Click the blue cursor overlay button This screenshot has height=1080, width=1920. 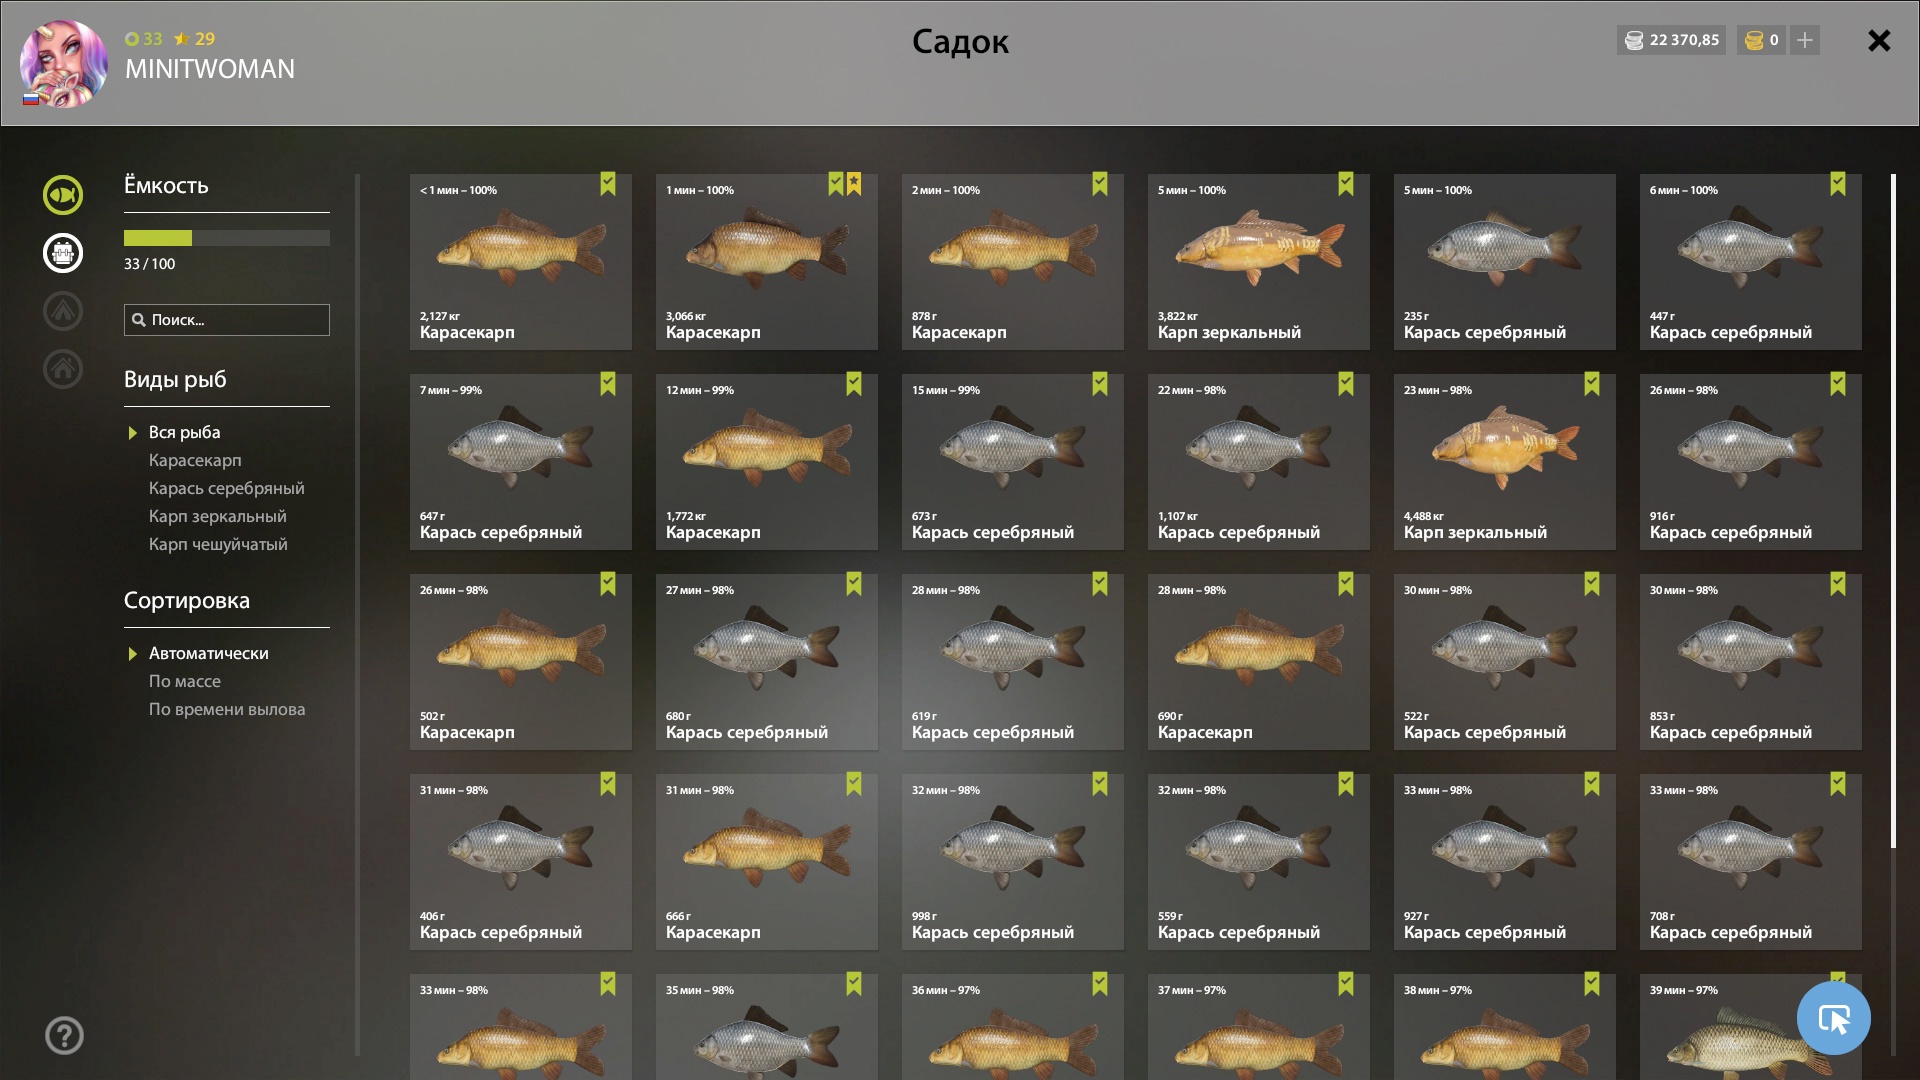pos(1833,1018)
